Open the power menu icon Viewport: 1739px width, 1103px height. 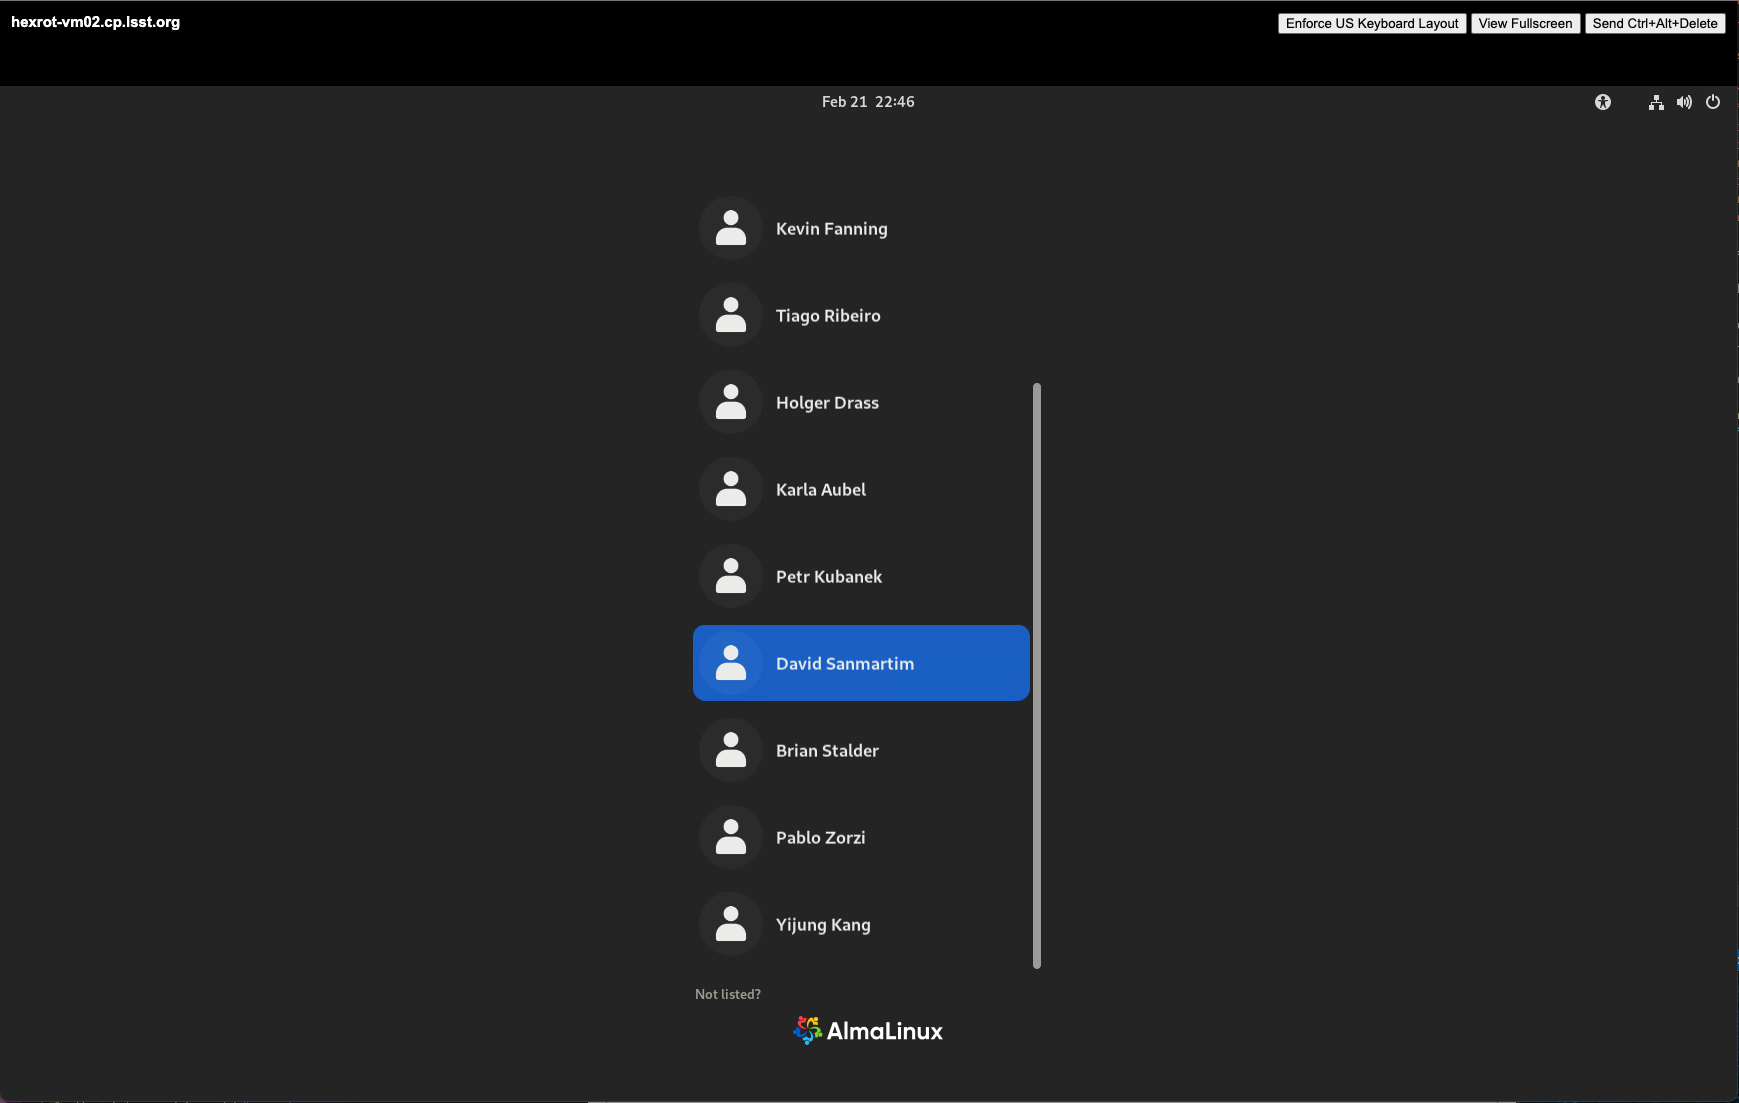pyautogui.click(x=1713, y=102)
